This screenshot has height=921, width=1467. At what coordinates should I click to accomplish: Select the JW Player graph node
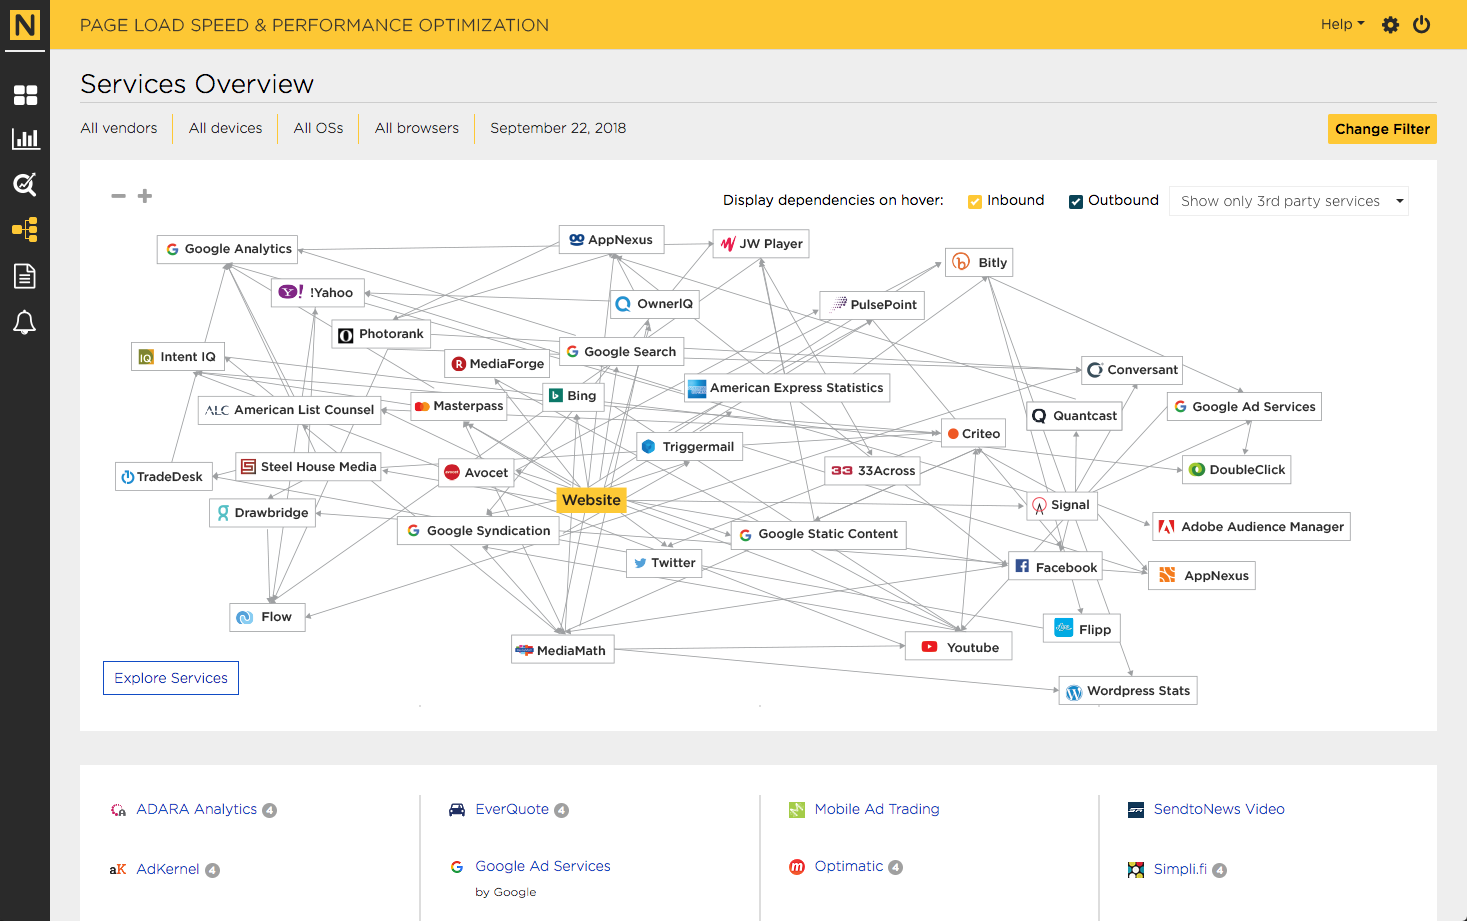tap(761, 244)
